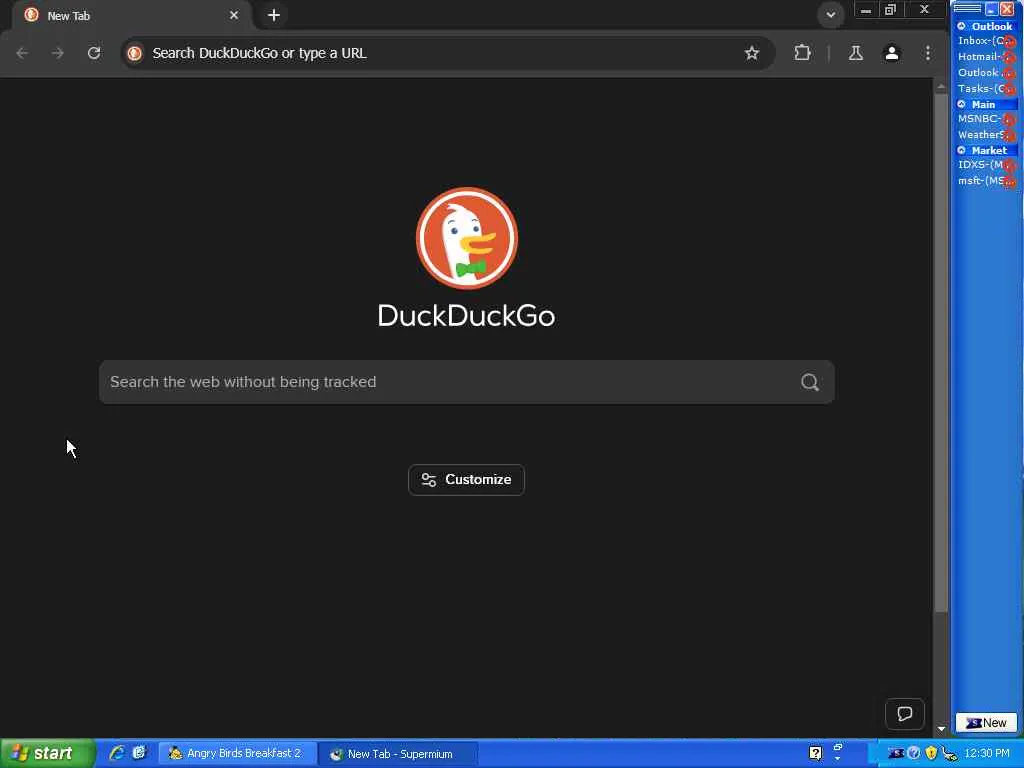Image resolution: width=1024 pixels, height=768 pixels.
Task: Click the Customize button
Action: tap(466, 480)
